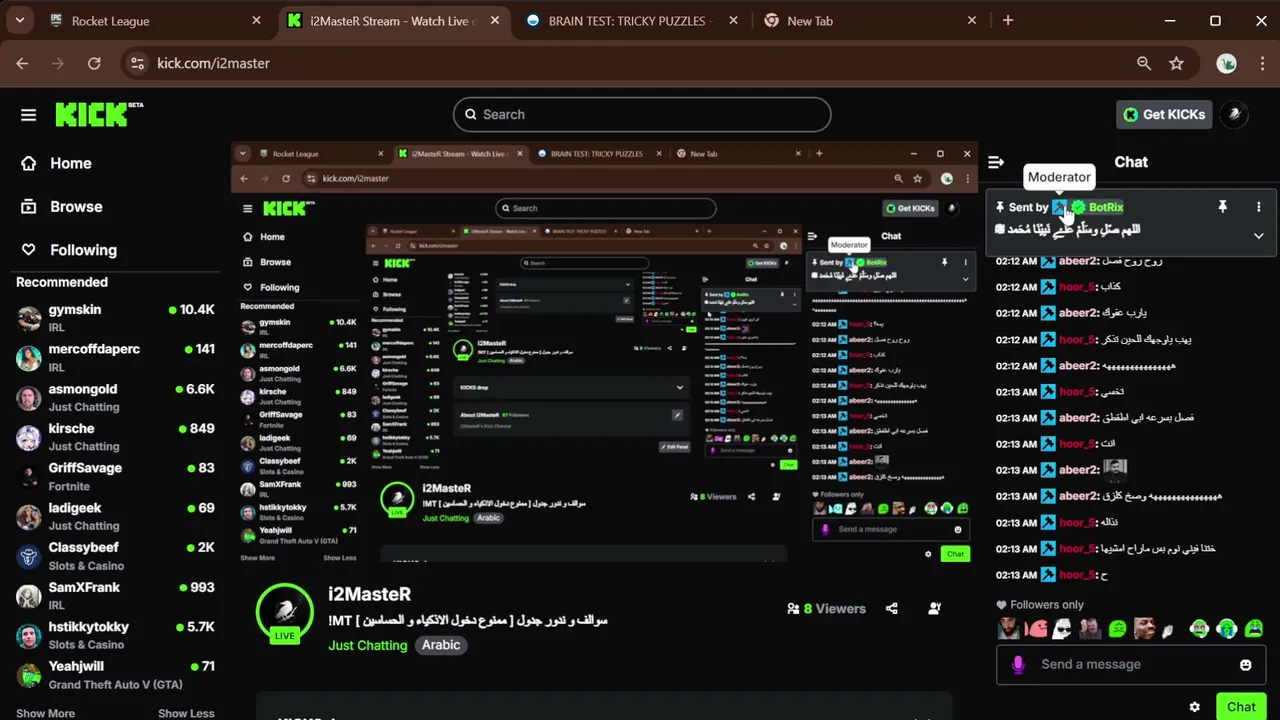This screenshot has width=1280, height=720.
Task: Share the stream using the share icon
Action: (x=891, y=608)
